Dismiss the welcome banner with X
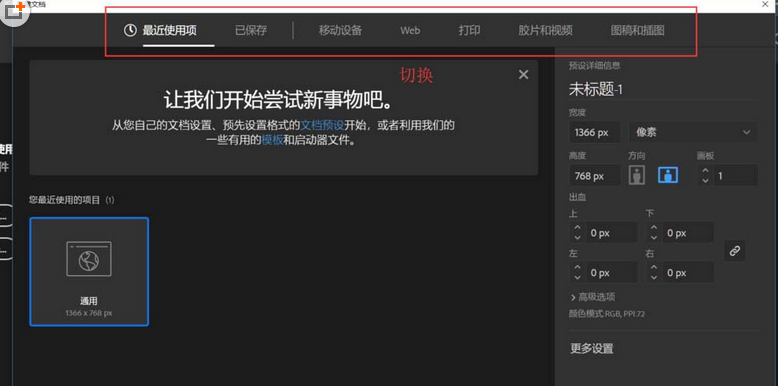This screenshot has height=386, width=778. pyautogui.click(x=523, y=75)
